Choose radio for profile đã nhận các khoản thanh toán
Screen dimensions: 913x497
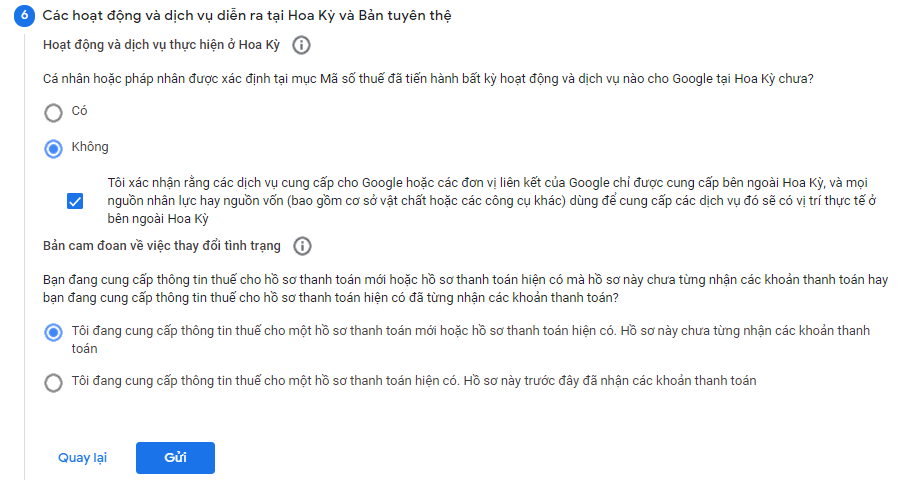click(53, 381)
